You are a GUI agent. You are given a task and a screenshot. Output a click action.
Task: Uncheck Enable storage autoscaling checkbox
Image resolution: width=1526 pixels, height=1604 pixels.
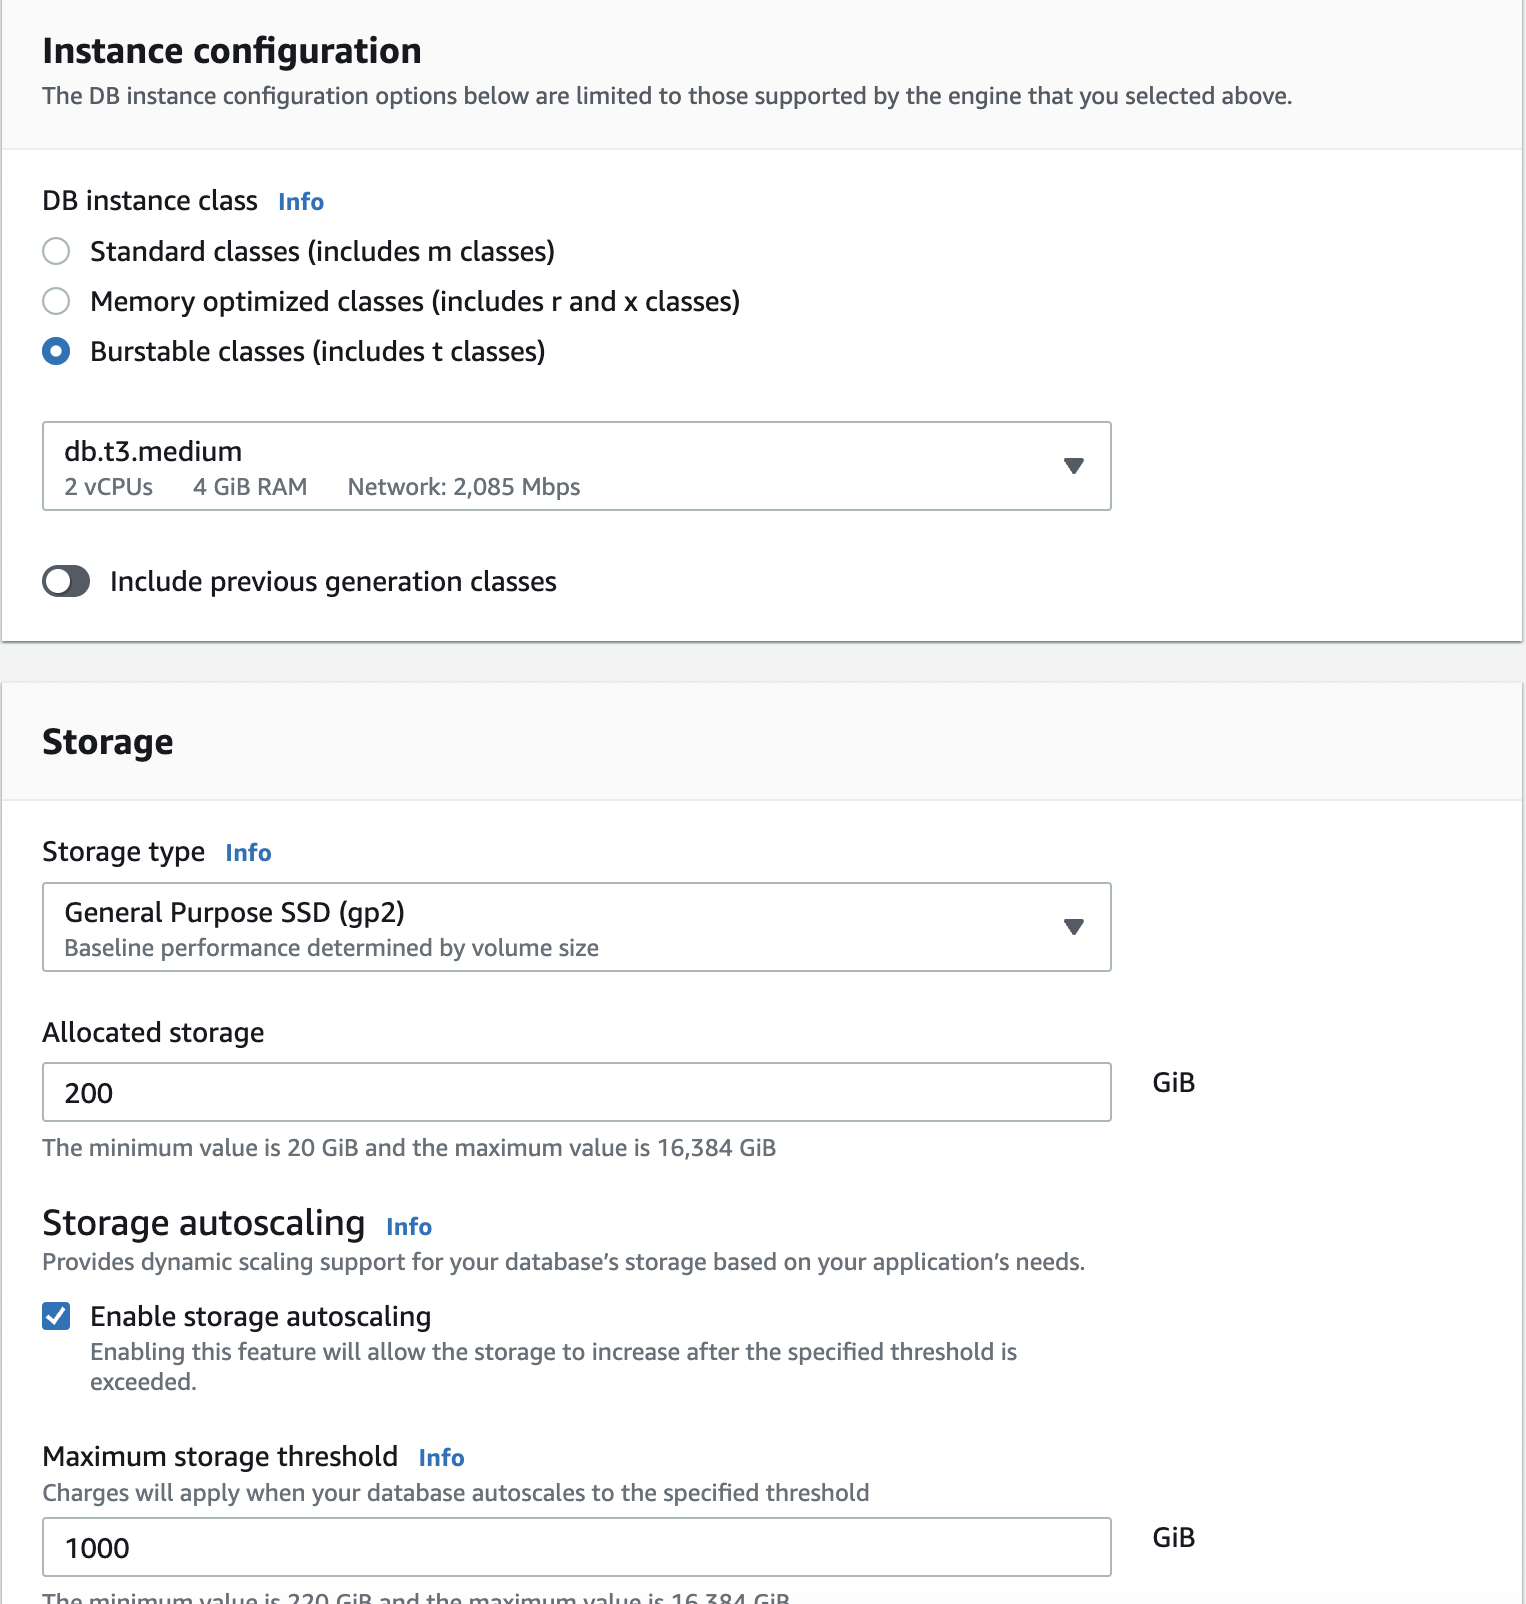point(56,1316)
